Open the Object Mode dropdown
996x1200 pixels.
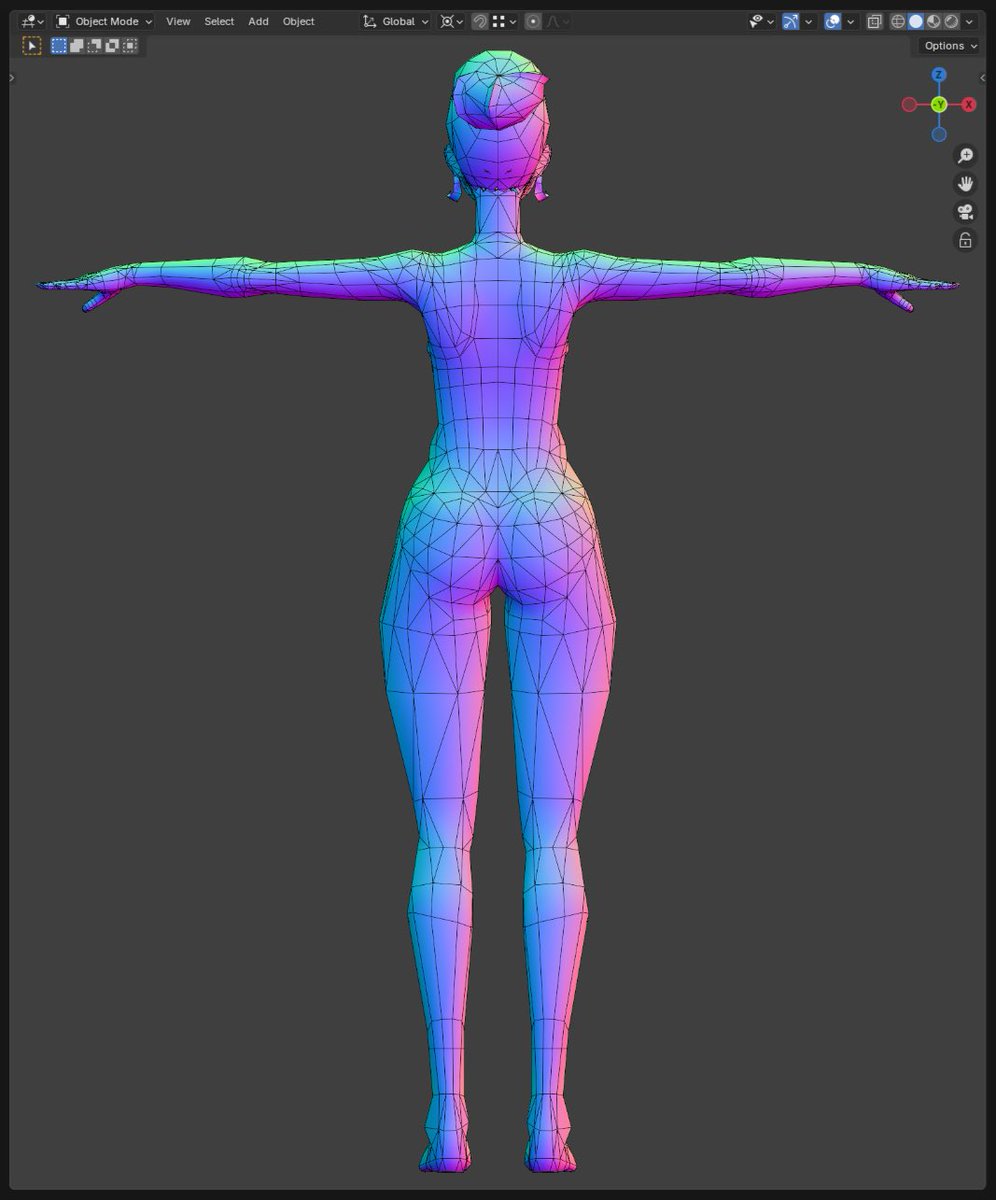104,21
